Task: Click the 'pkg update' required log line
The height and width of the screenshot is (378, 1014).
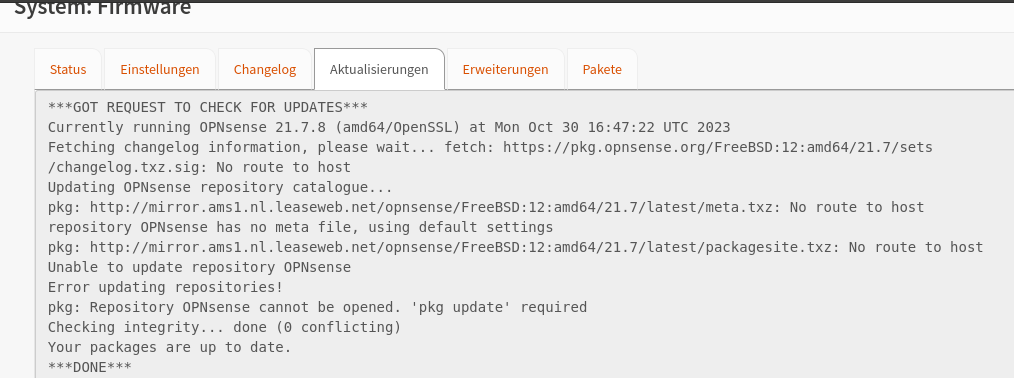Action: (x=317, y=307)
